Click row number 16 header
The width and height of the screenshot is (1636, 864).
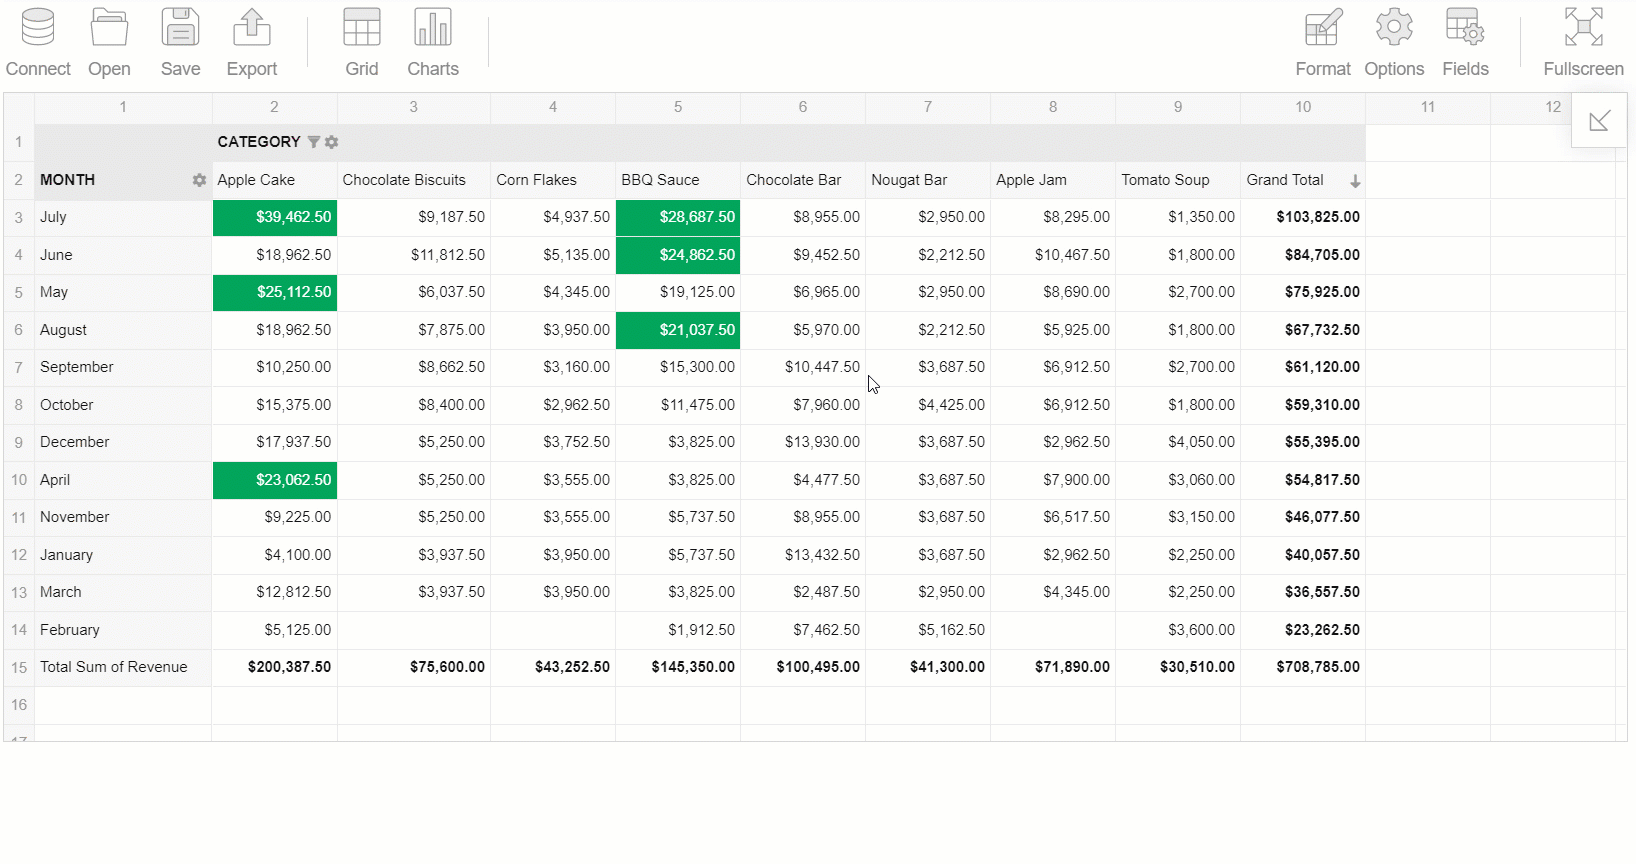19,705
